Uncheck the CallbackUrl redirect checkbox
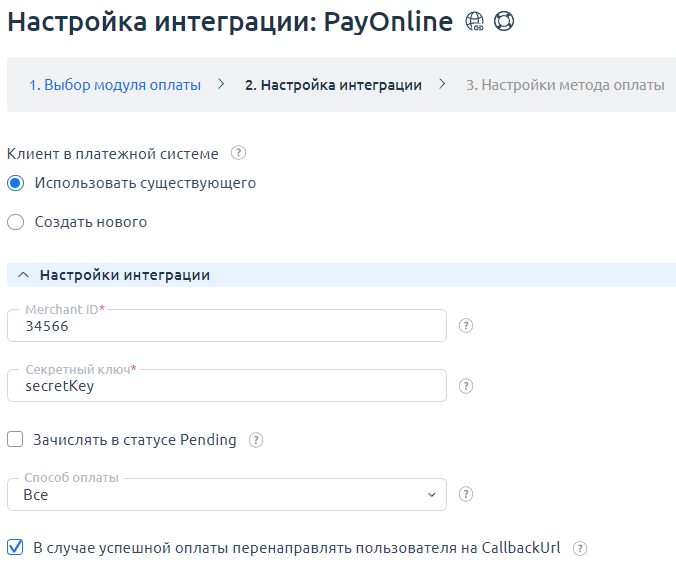 coord(15,548)
